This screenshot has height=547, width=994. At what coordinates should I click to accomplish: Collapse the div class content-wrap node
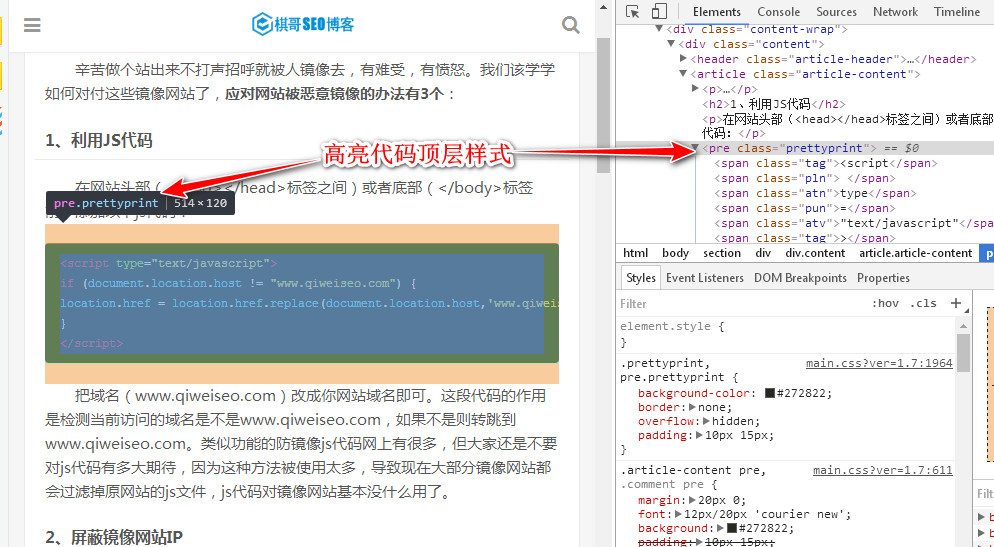(660, 29)
